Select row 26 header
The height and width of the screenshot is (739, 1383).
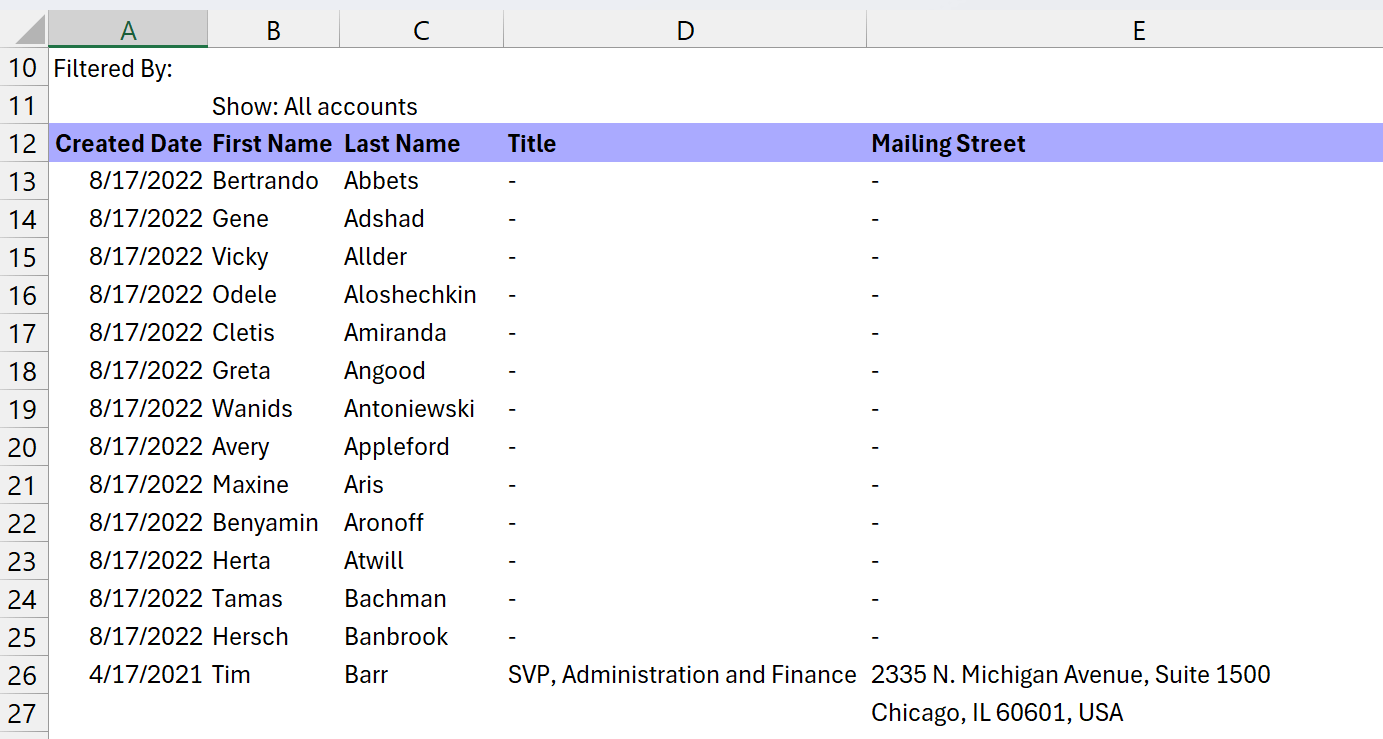pyautogui.click(x=23, y=674)
